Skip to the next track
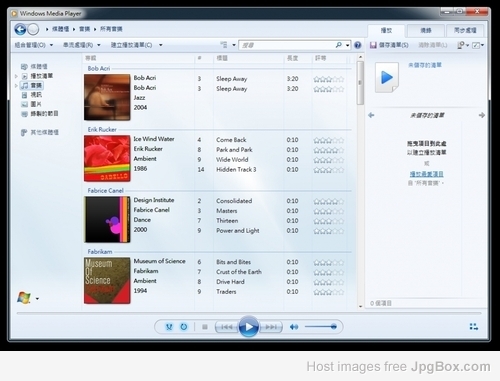Image resolution: width=500 pixels, height=381 pixels. click(x=271, y=327)
